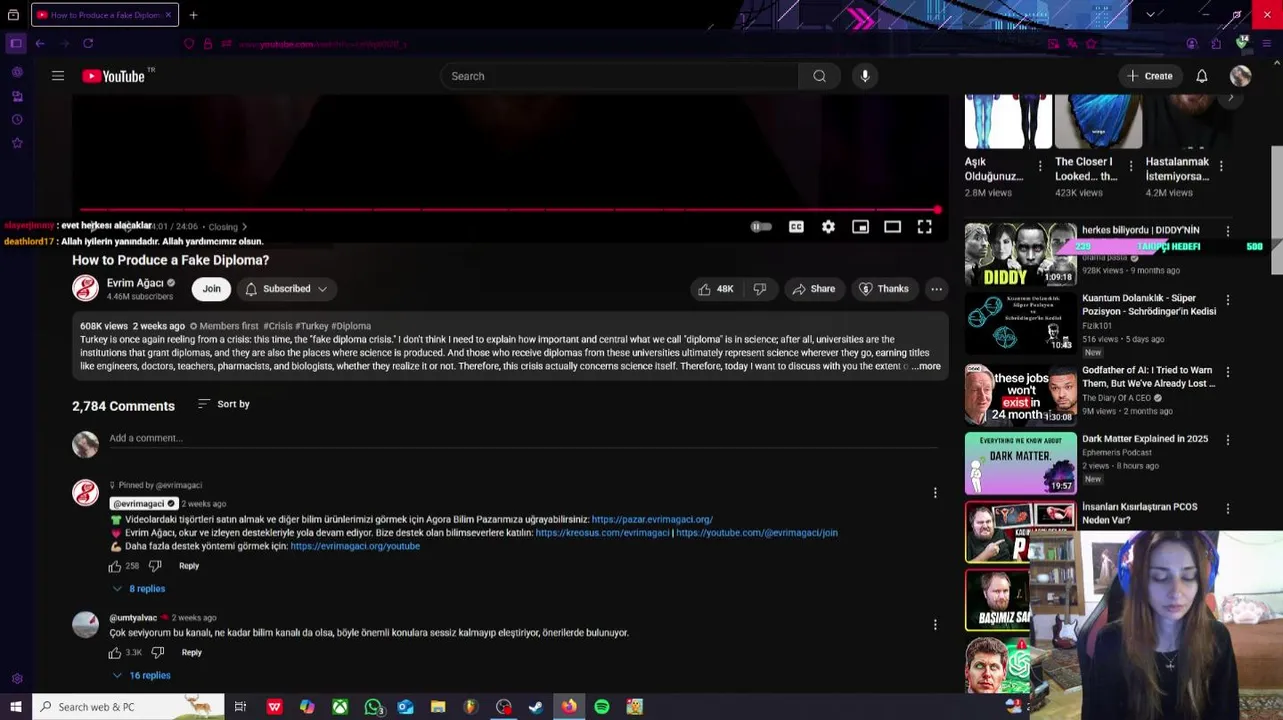The width and height of the screenshot is (1283, 720).
Task: Focus the Add a comment field
Action: point(523,439)
